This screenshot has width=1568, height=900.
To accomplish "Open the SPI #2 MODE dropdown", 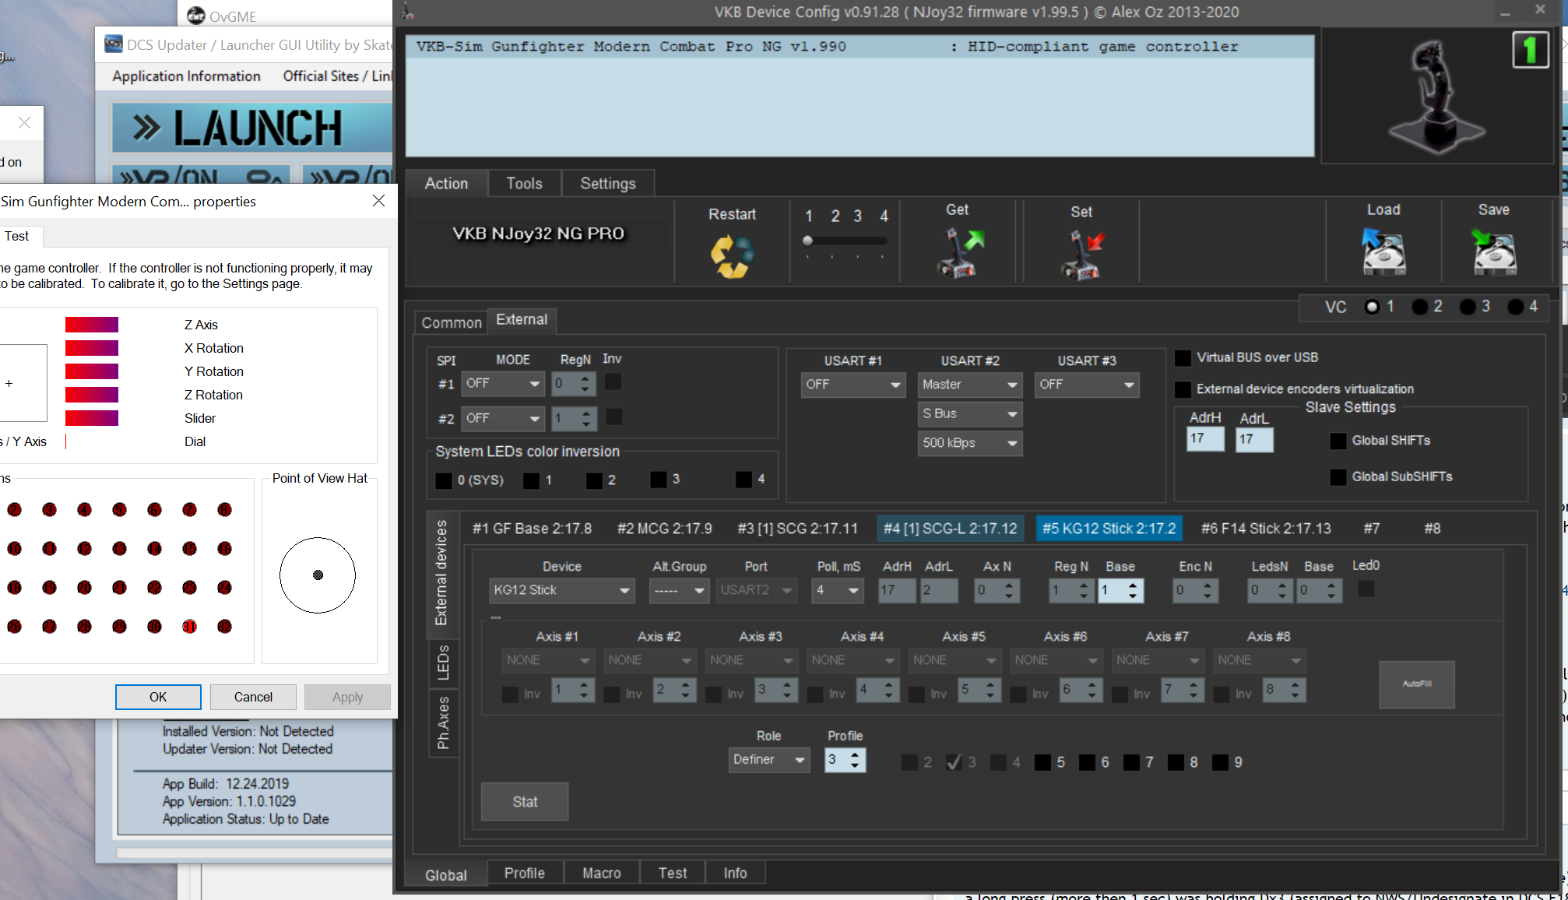I will click(503, 418).
